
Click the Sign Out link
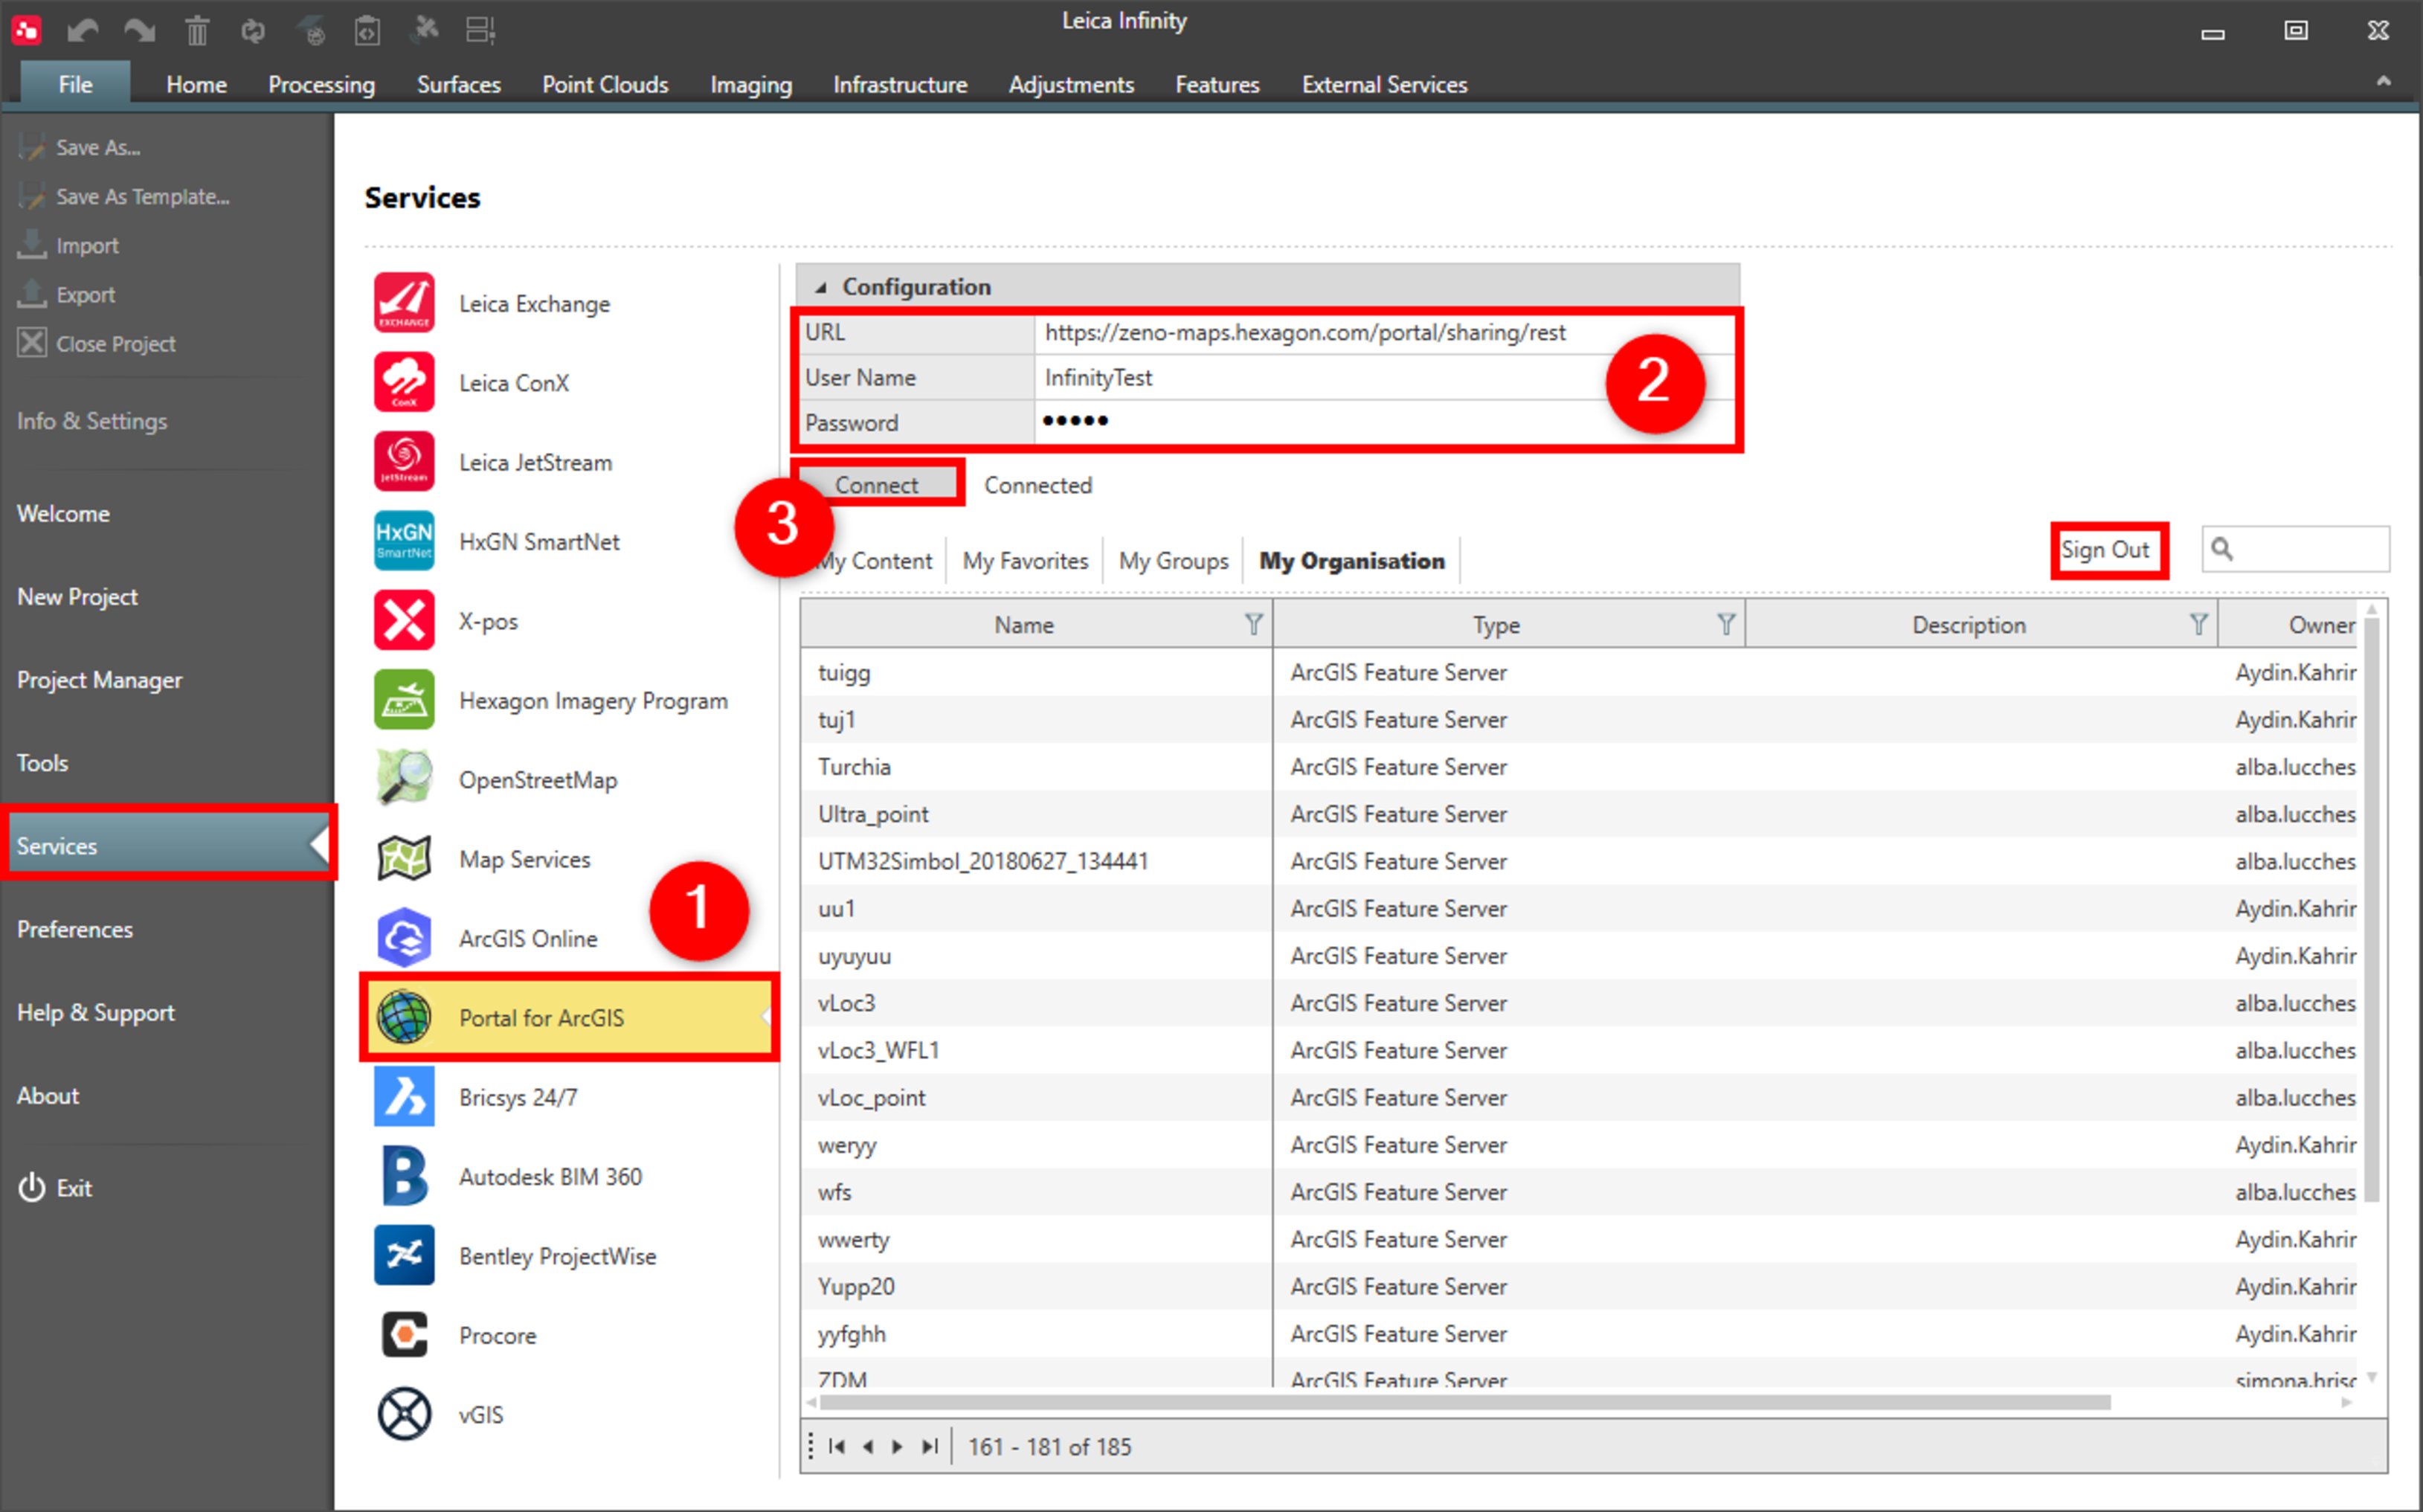click(2105, 549)
